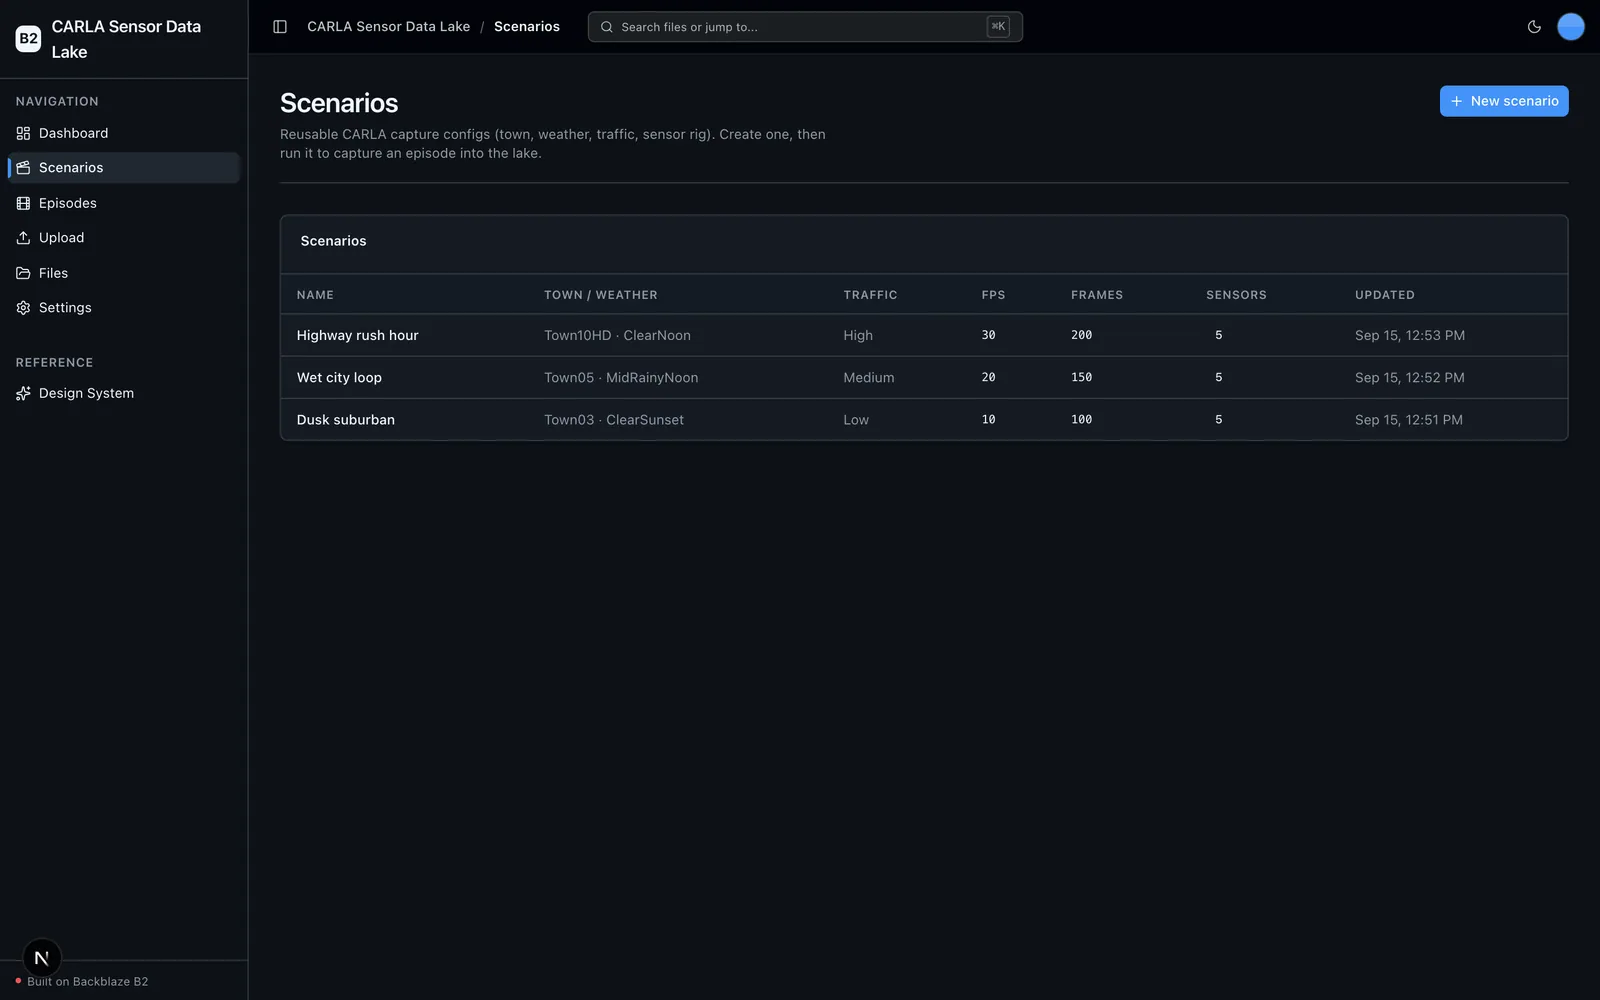Viewport: 1600px width, 1000px height.
Task: Toggle the sidebar panel icon
Action: (x=280, y=27)
